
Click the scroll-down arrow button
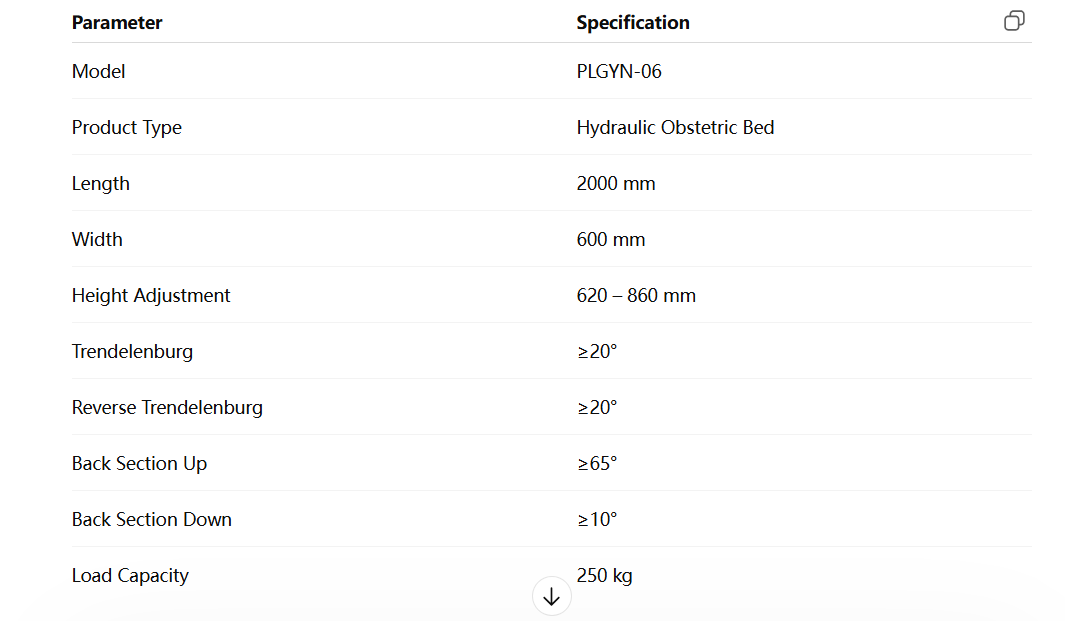tap(551, 597)
